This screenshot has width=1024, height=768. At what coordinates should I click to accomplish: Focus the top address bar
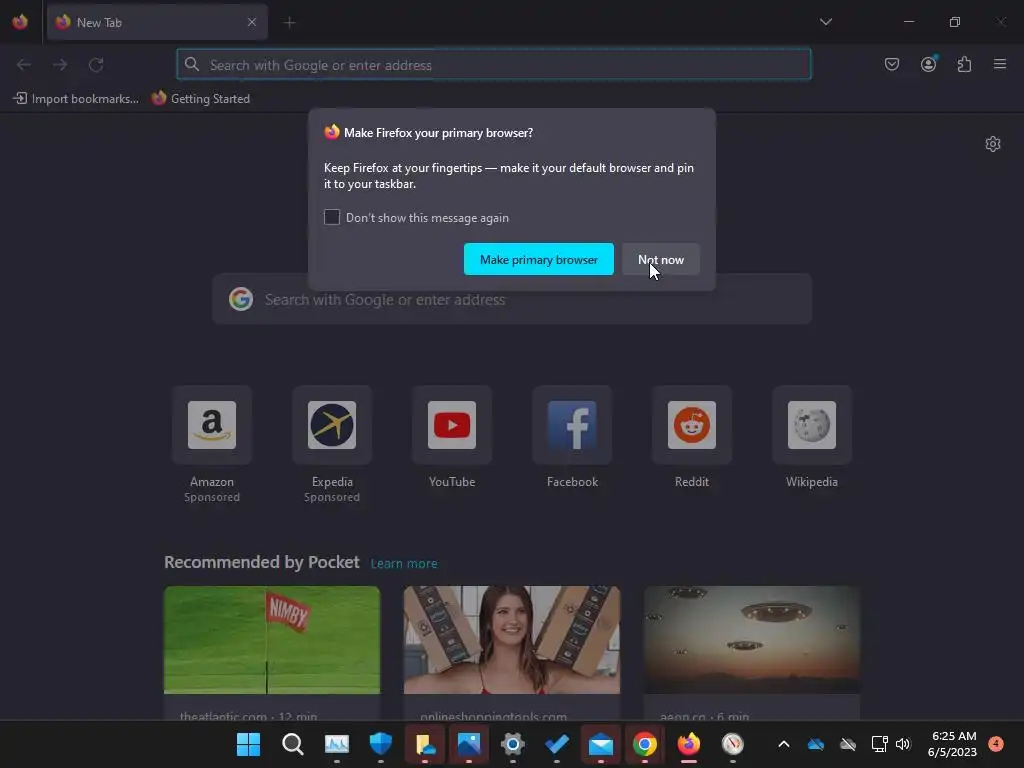click(x=494, y=65)
